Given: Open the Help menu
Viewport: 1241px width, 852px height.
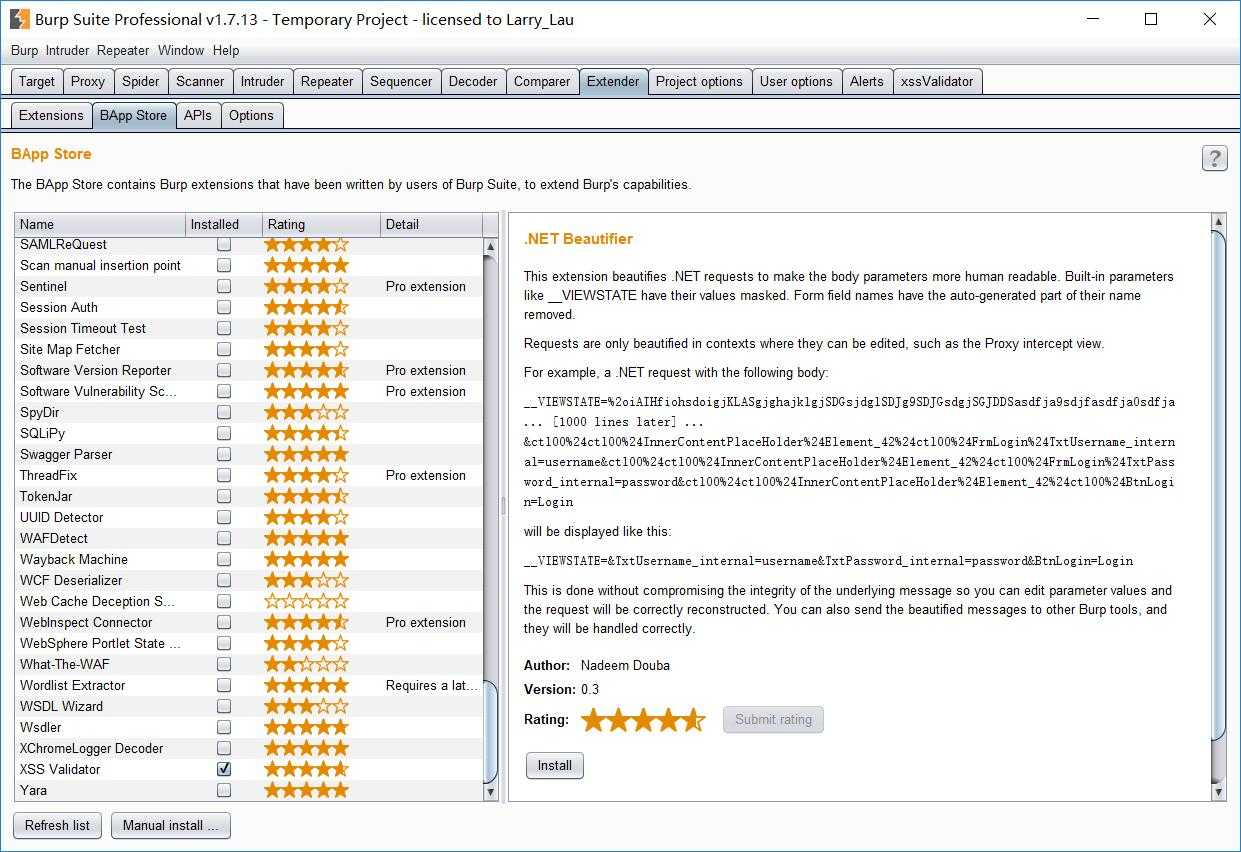Looking at the screenshot, I should point(226,50).
